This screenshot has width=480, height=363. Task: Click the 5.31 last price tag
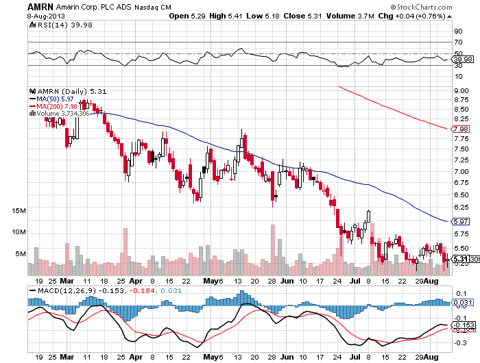pyautogui.click(x=461, y=259)
